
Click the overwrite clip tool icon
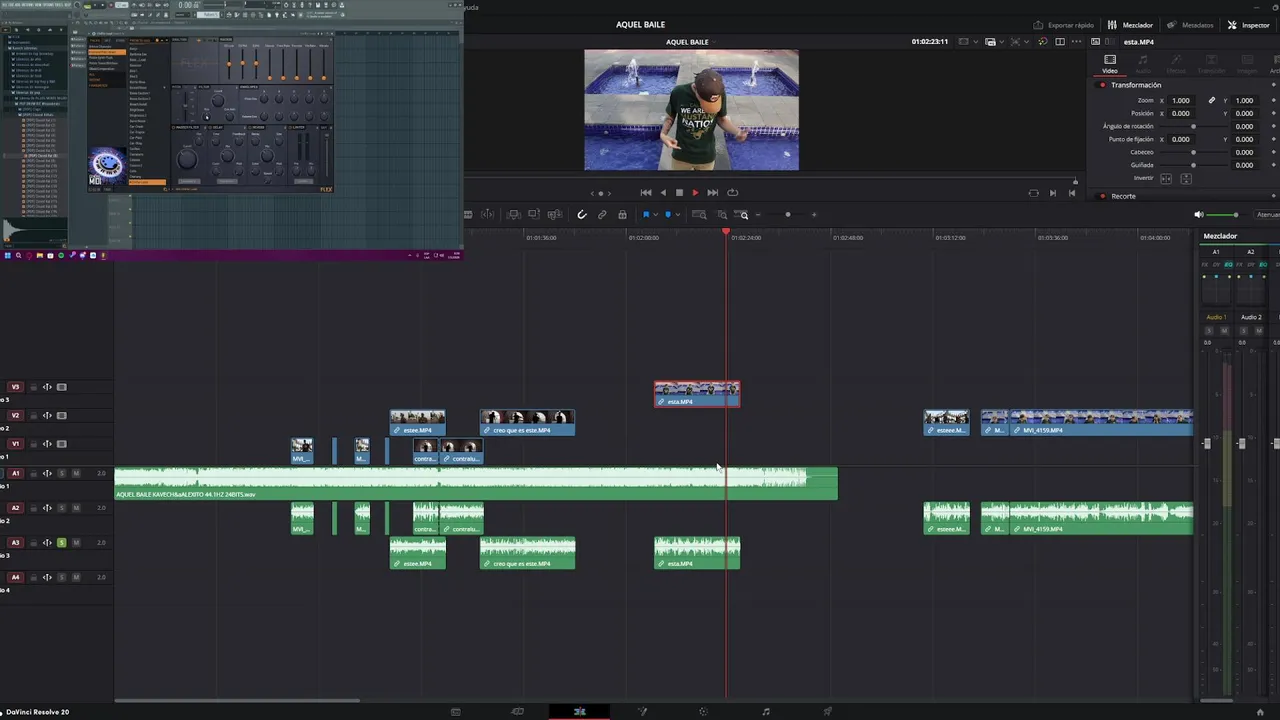pyautogui.click(x=534, y=214)
